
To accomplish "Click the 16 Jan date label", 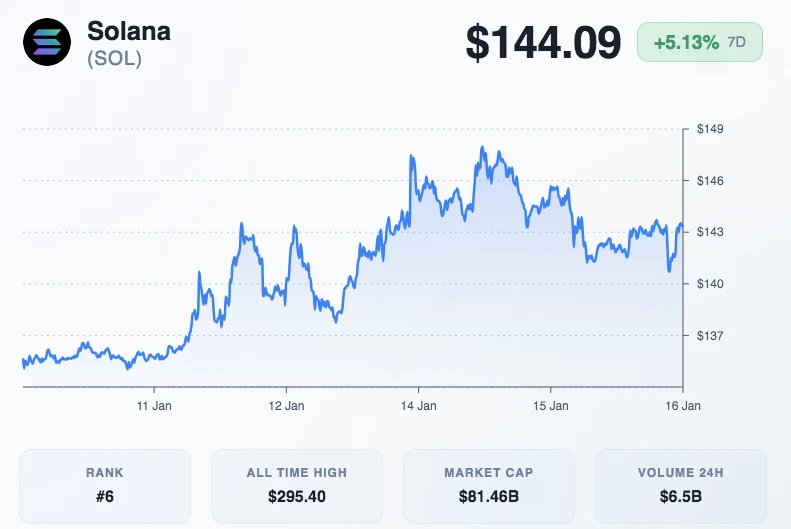I will [x=683, y=406].
